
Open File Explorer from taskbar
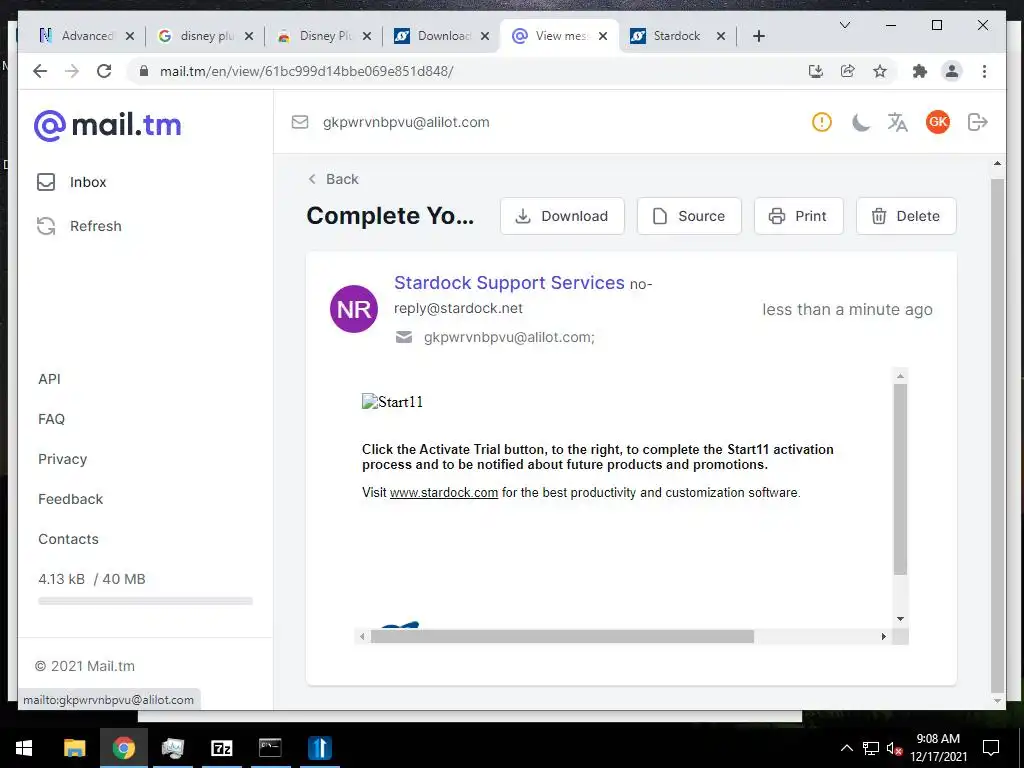pyautogui.click(x=74, y=748)
